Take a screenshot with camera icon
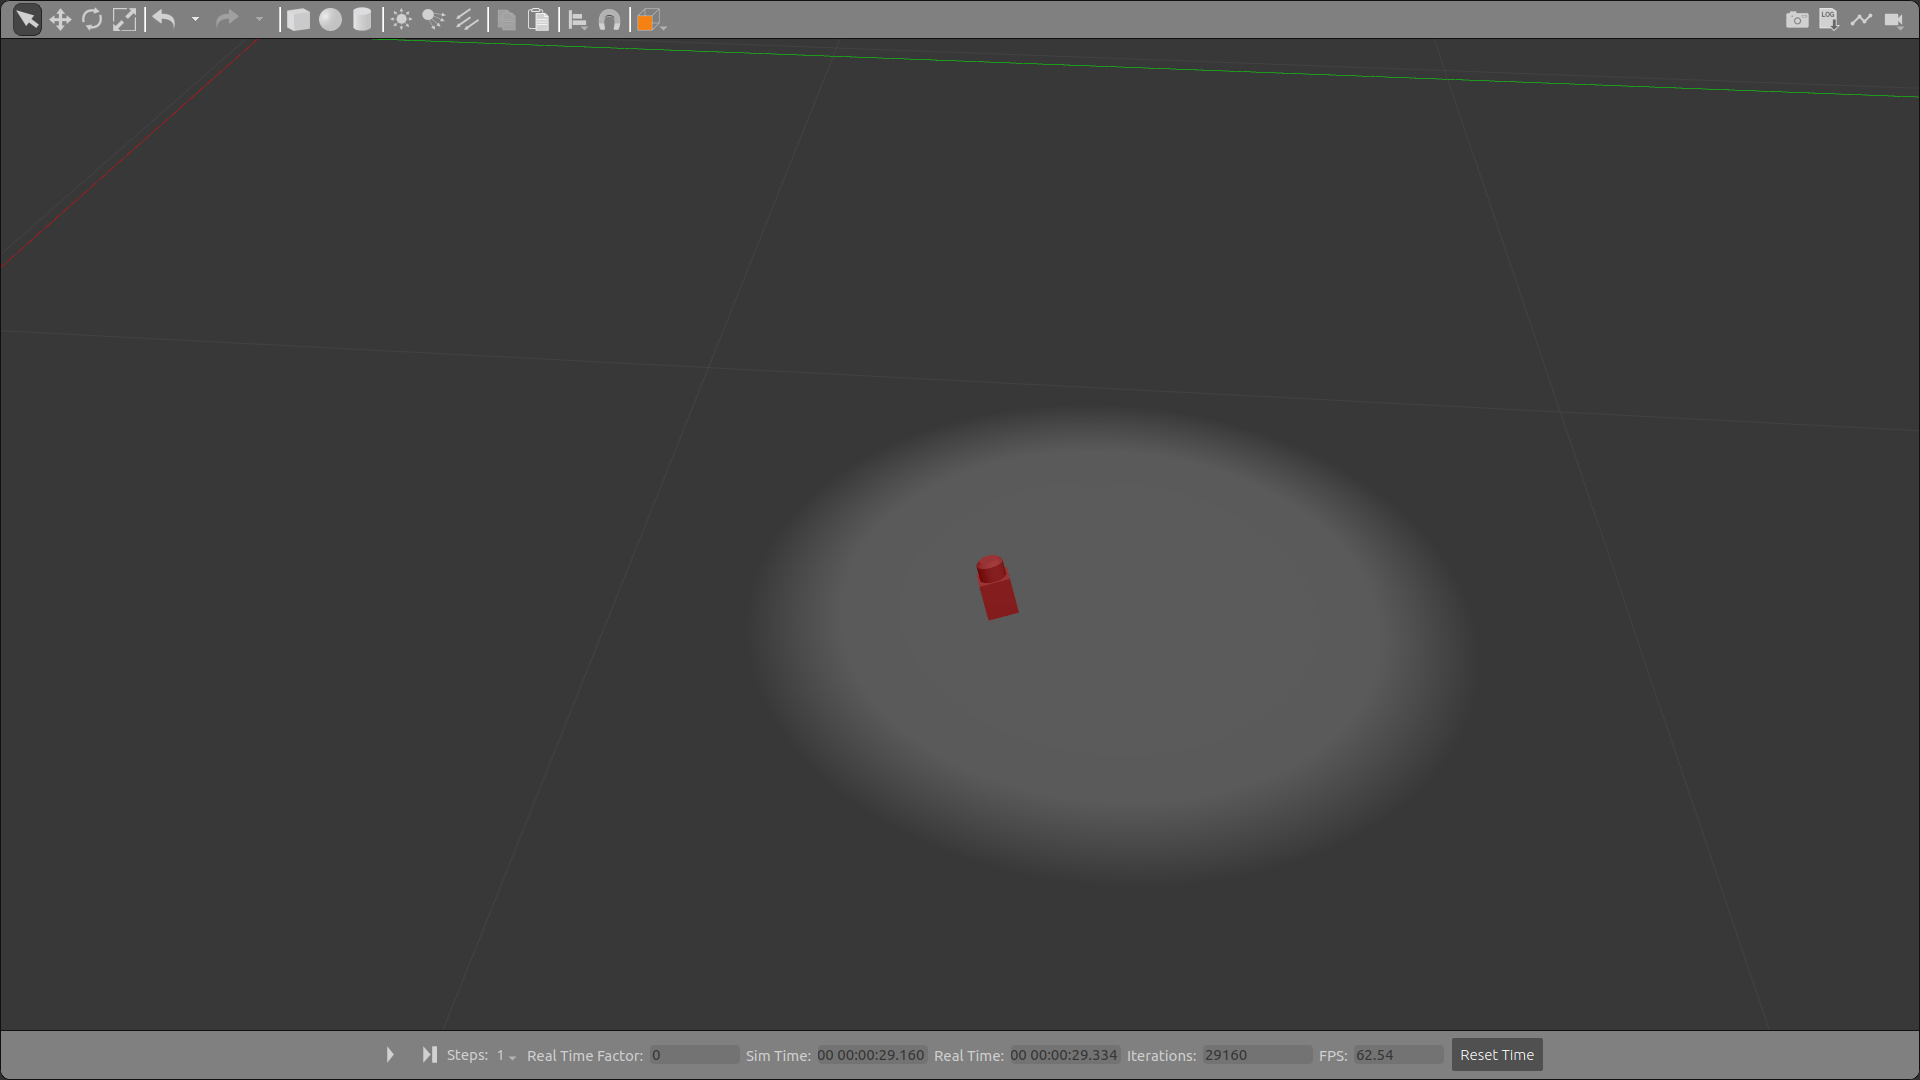Viewport: 1920px width, 1080px height. click(x=1796, y=19)
